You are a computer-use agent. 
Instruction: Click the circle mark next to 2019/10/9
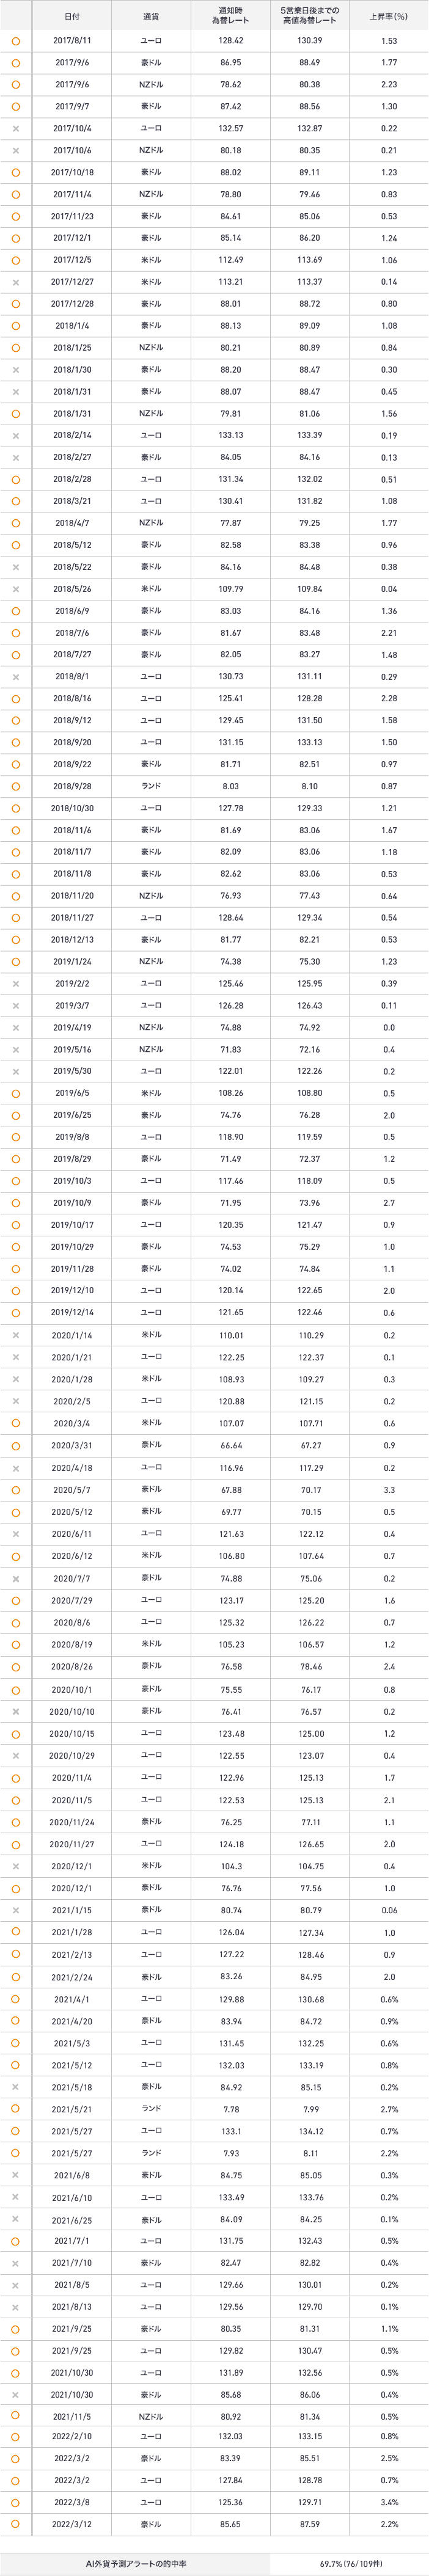tap(16, 1203)
